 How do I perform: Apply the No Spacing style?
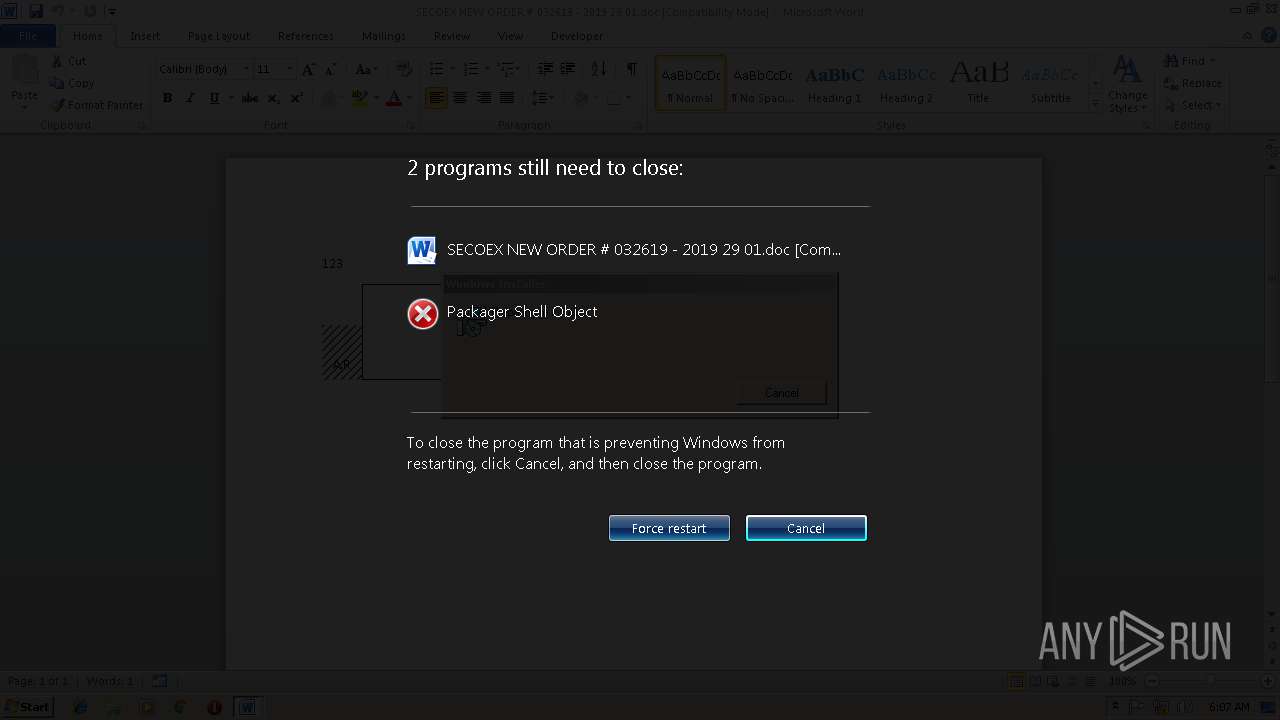coord(762,82)
